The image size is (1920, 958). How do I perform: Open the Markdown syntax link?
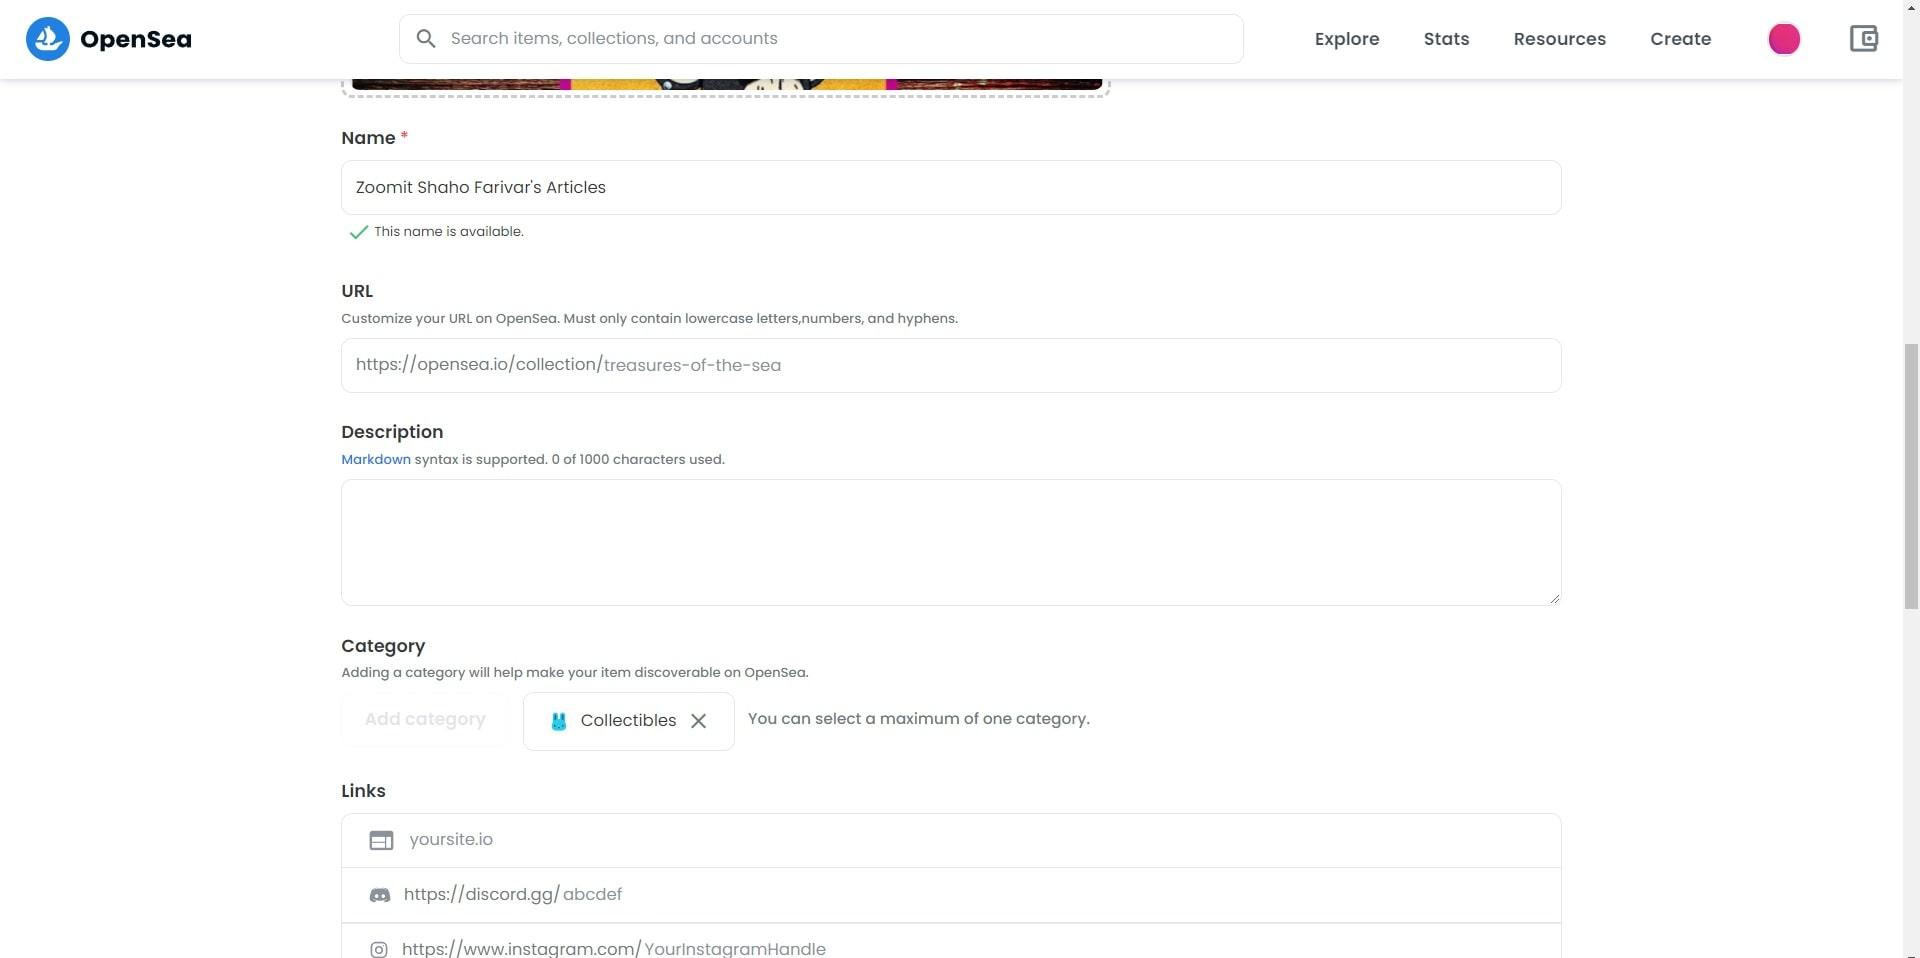[376, 460]
